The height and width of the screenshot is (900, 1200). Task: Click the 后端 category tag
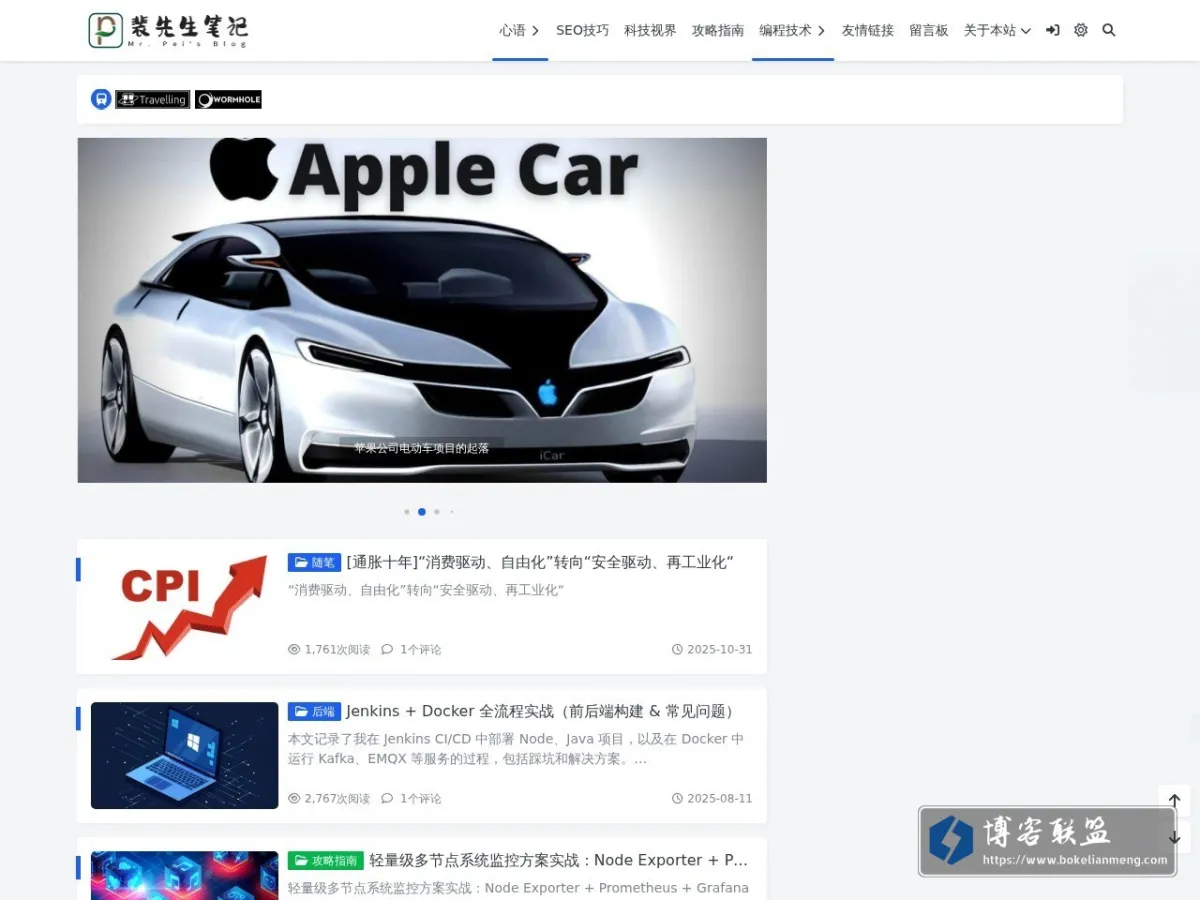pyautogui.click(x=314, y=712)
